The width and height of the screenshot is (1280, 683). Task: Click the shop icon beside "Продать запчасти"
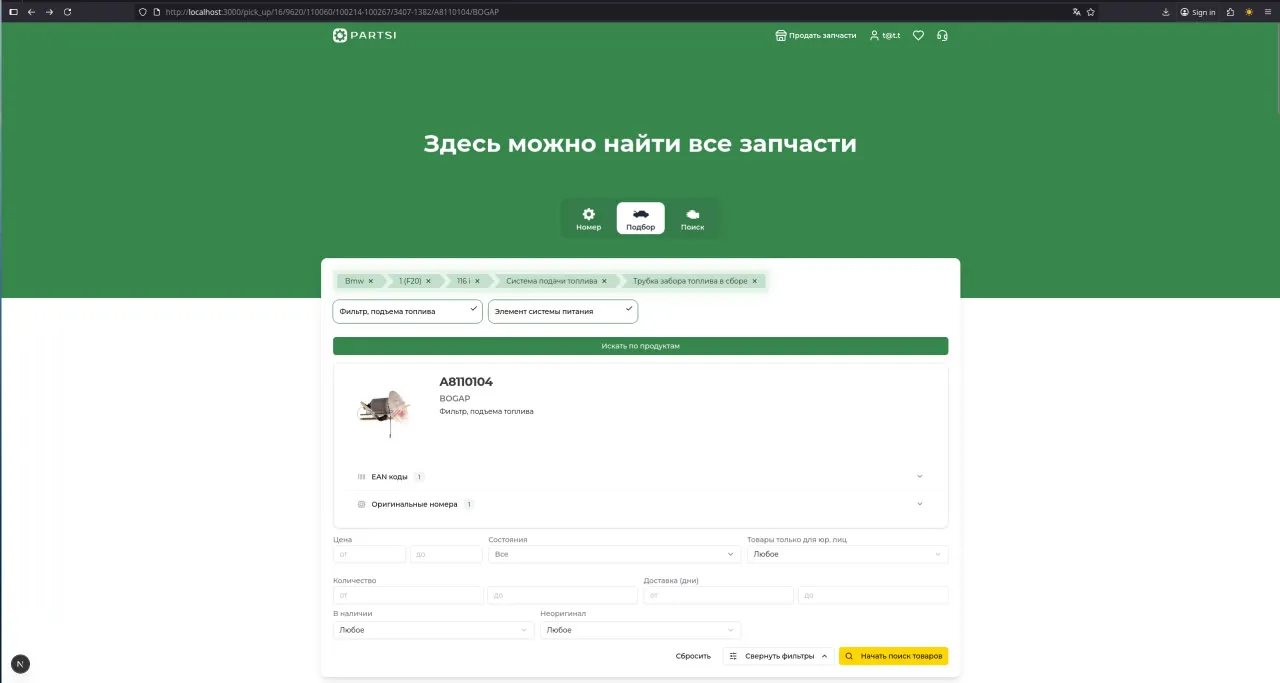click(780, 35)
